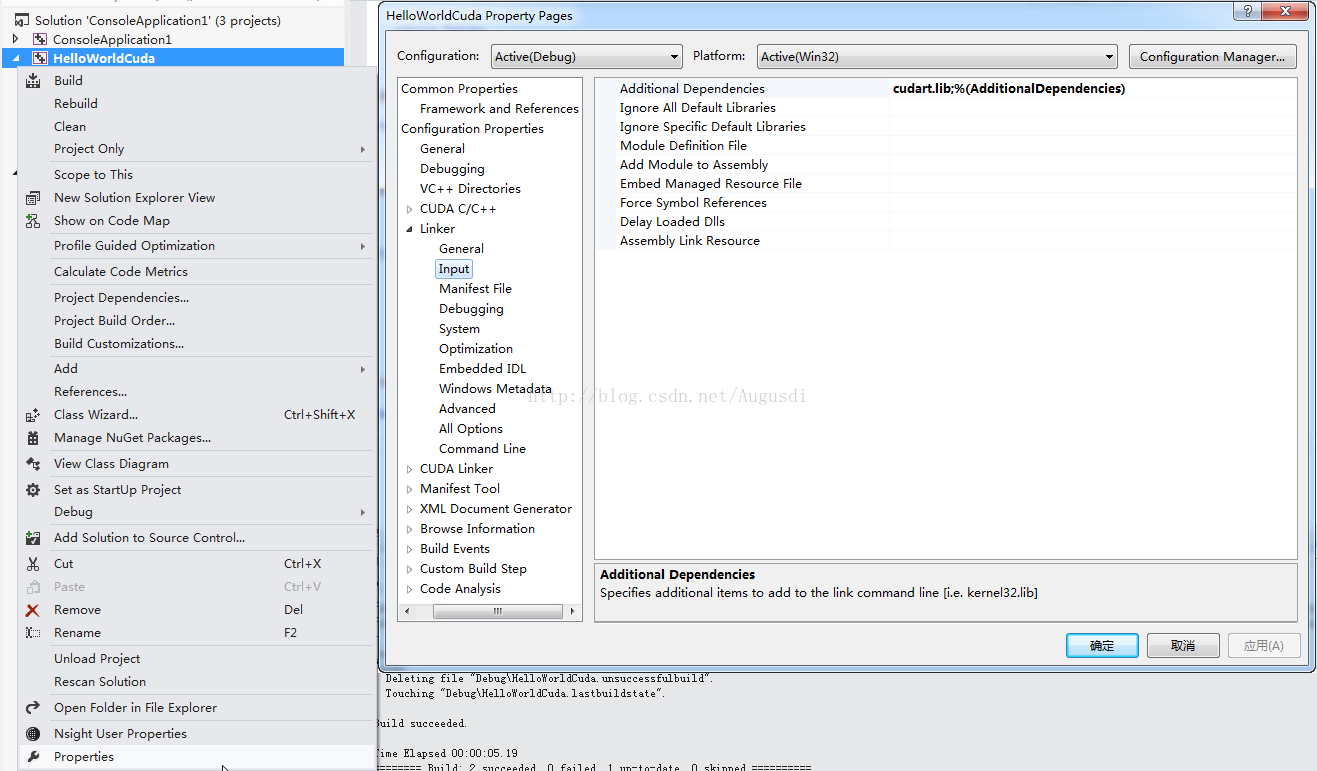1317x771 pixels.
Task: Click the ConsoleApplication1 project icon
Action: coord(41,39)
